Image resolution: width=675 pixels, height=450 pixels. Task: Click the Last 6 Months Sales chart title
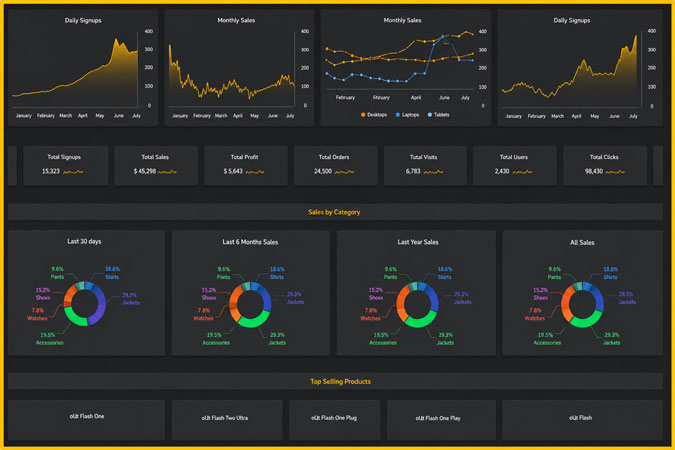pyautogui.click(x=250, y=242)
